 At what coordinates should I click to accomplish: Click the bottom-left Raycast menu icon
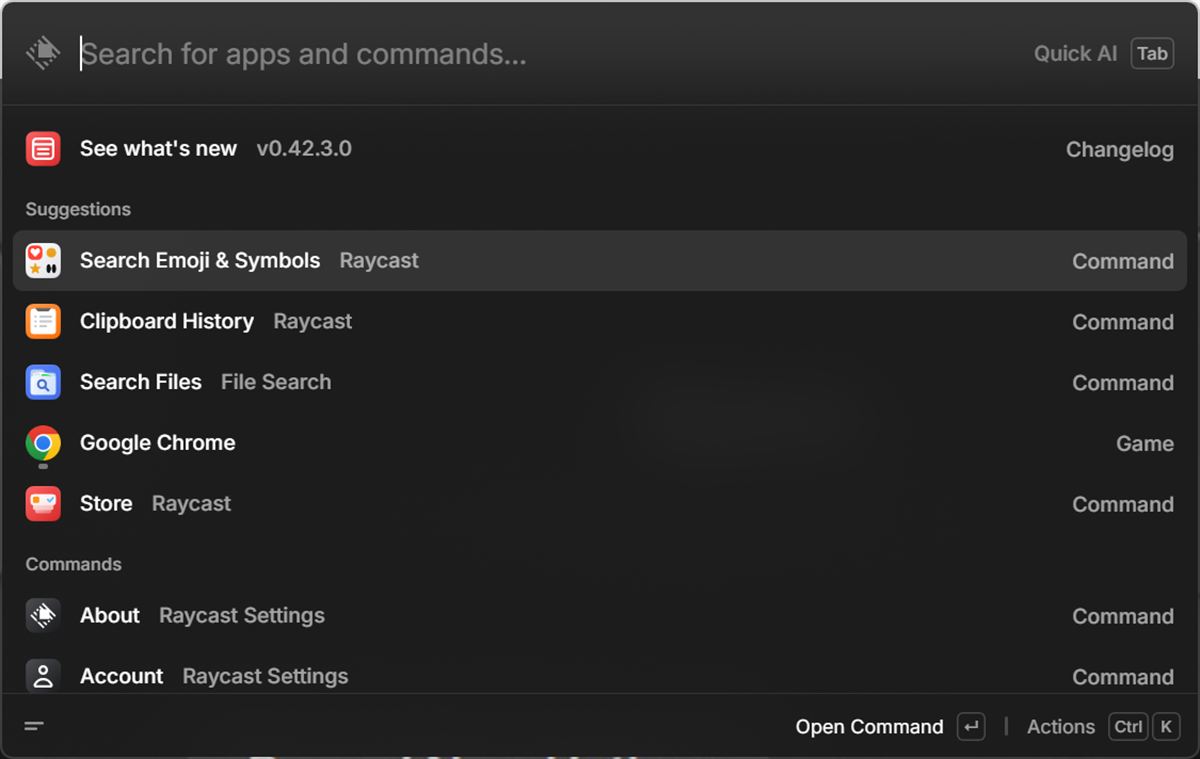point(34,727)
